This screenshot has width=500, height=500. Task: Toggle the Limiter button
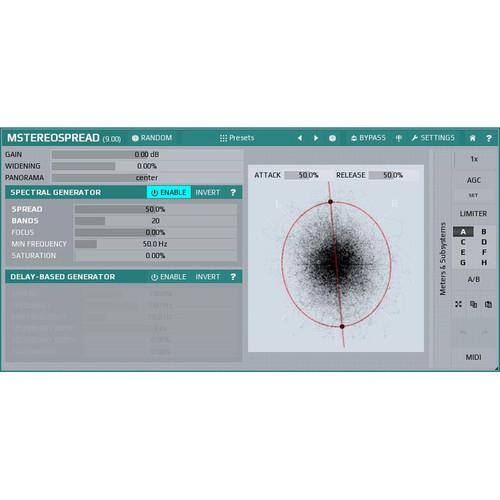[x=474, y=213]
